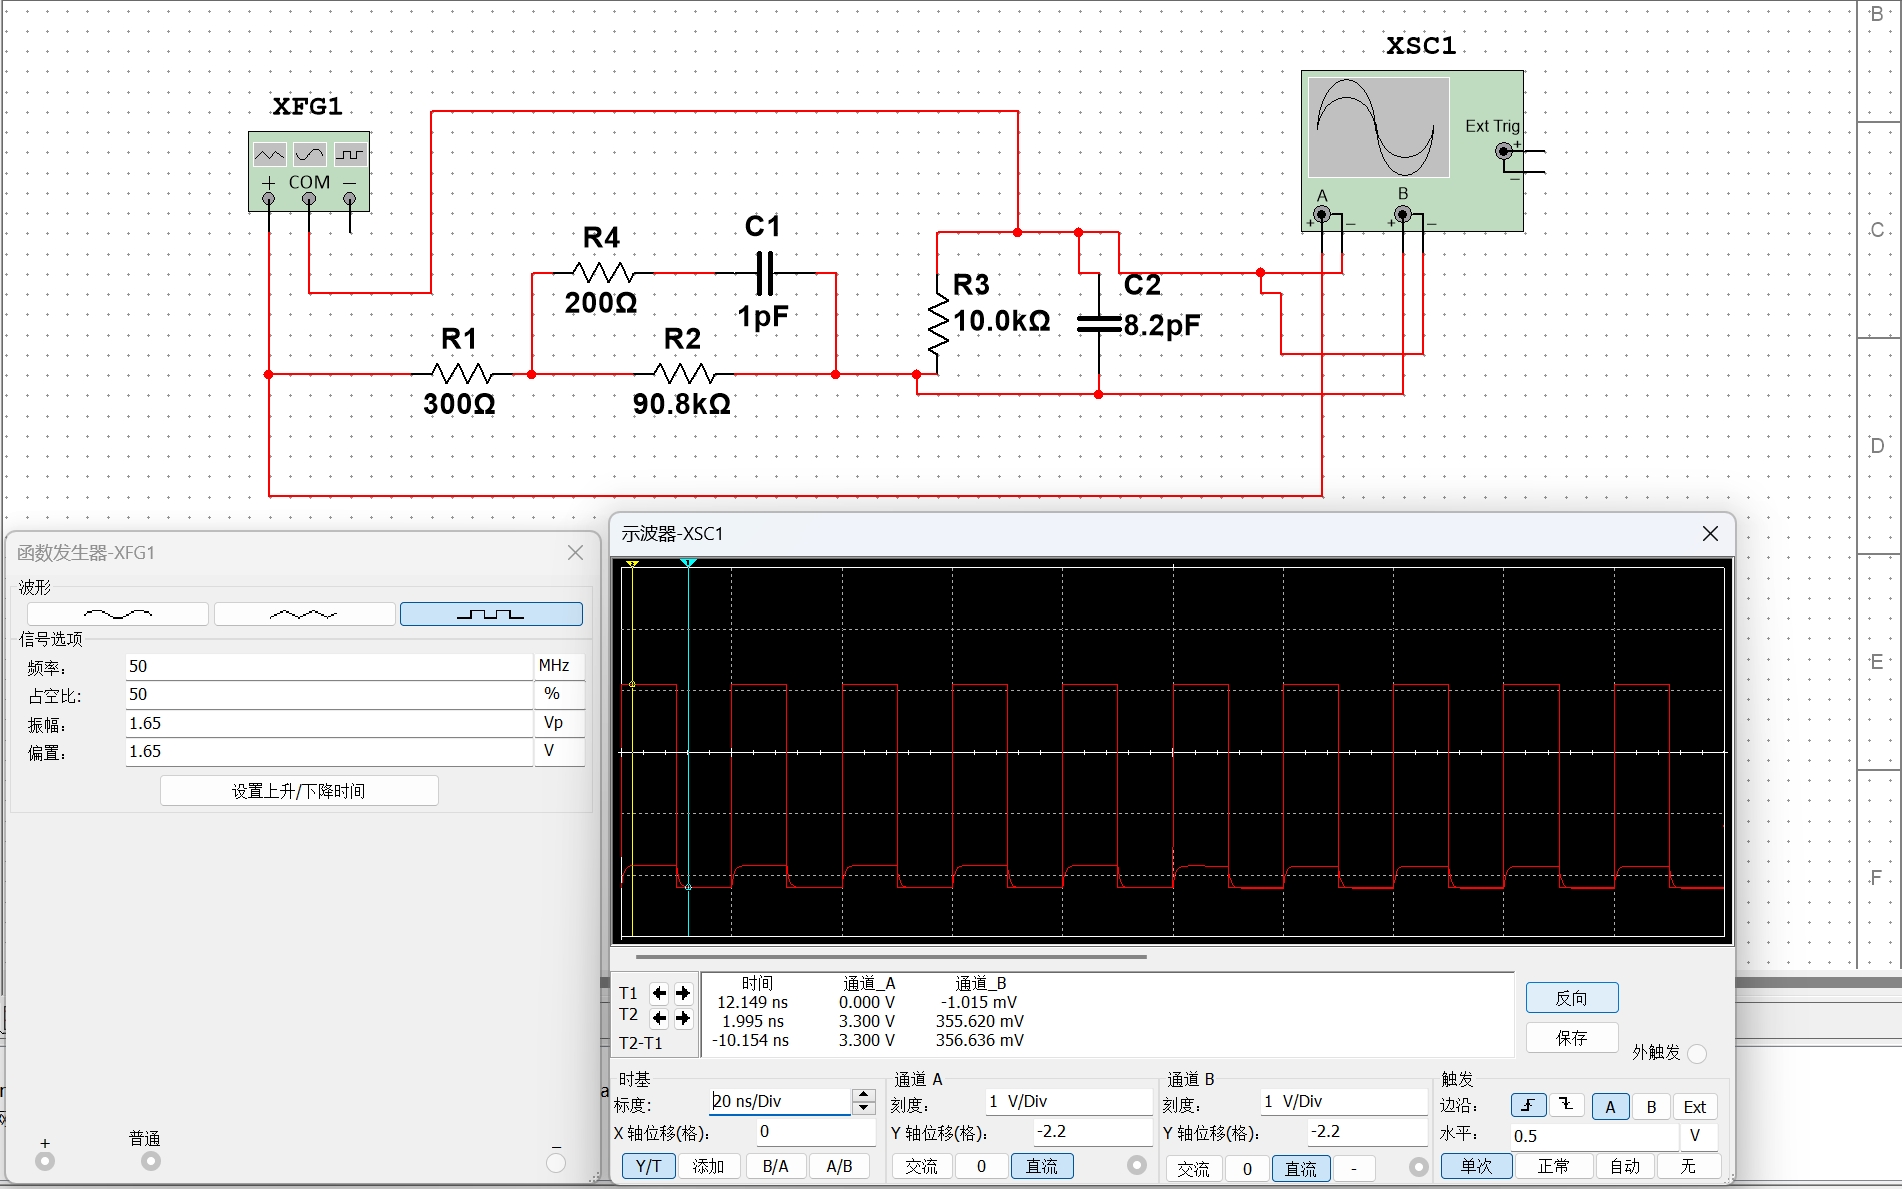Set trigger mode to 正常
This screenshot has height=1189, width=1902.
1553,1166
